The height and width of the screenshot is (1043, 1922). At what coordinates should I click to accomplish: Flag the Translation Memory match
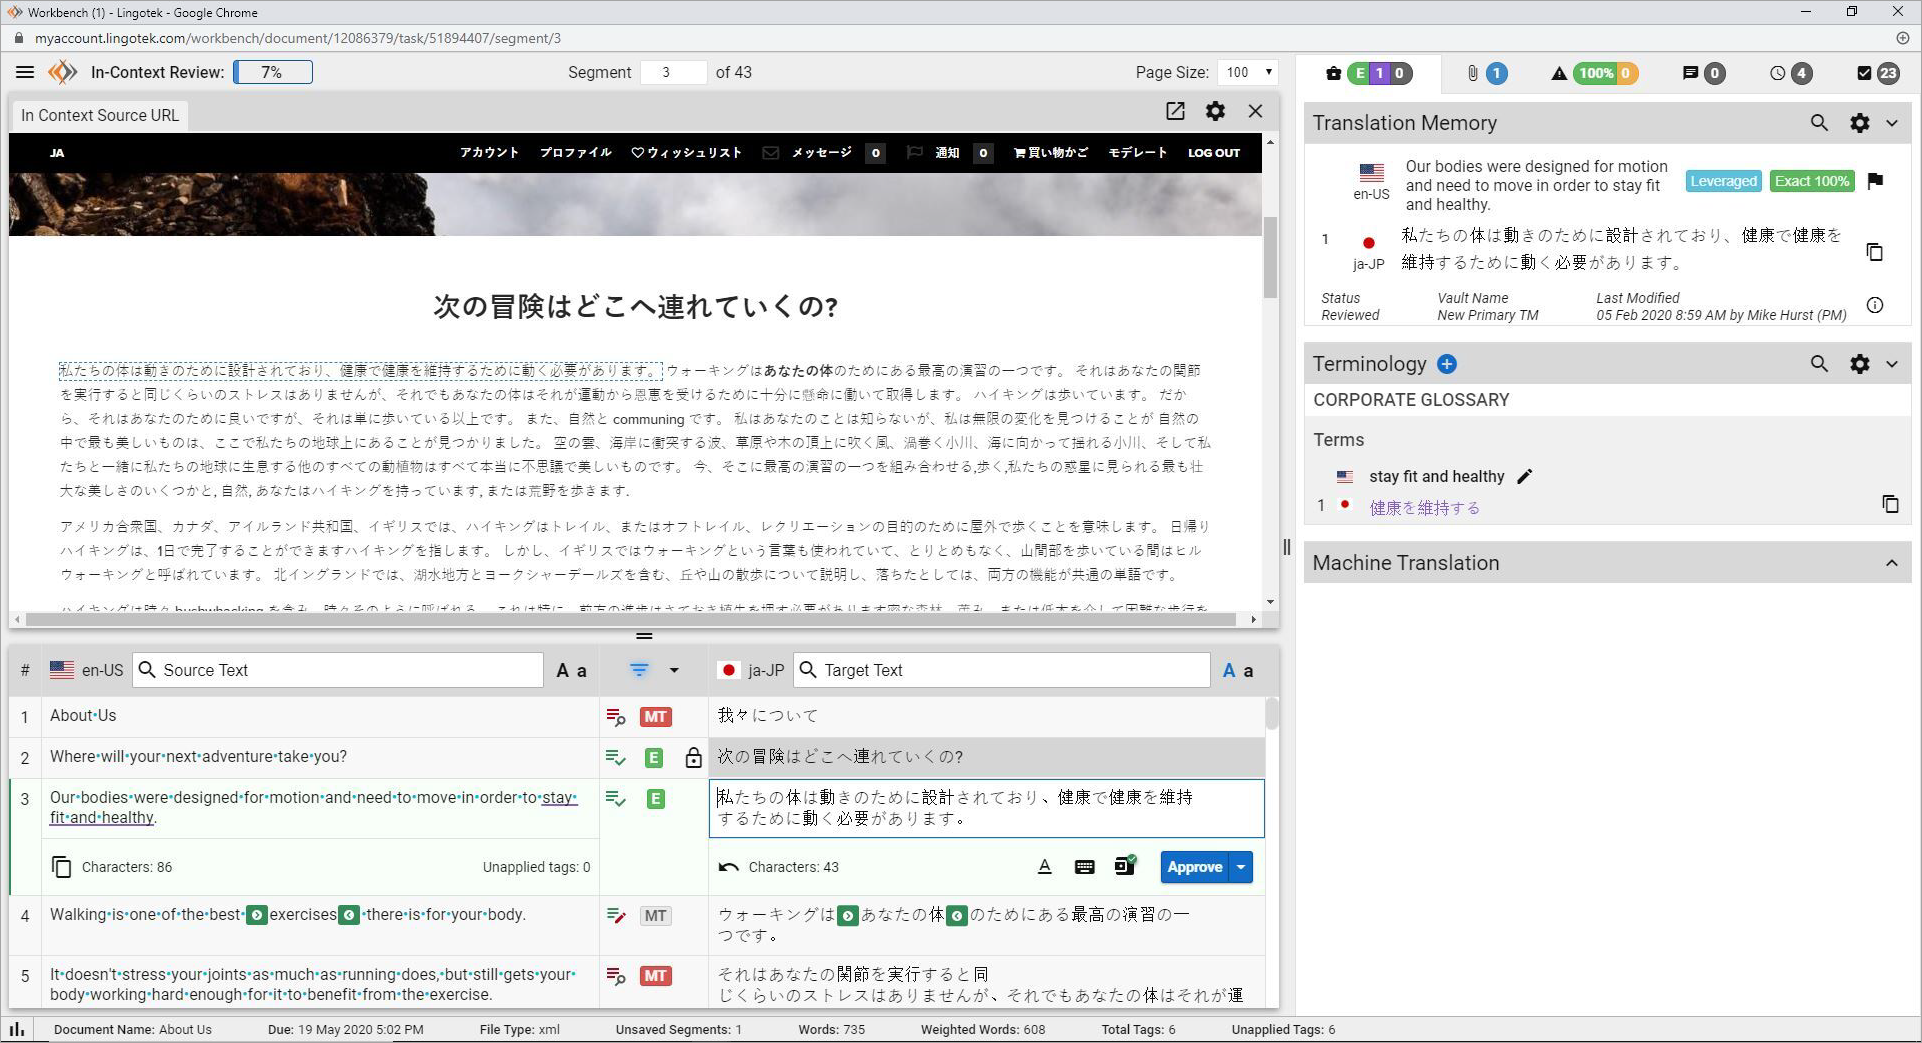1875,181
